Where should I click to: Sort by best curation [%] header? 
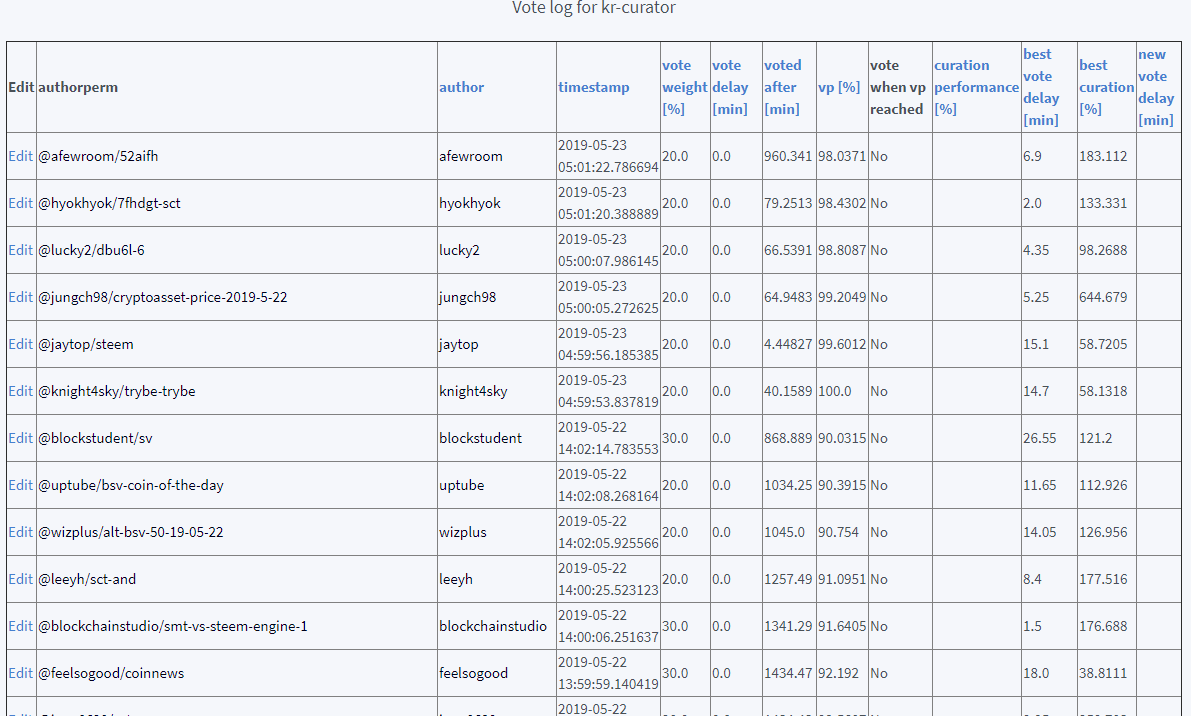click(x=1106, y=87)
